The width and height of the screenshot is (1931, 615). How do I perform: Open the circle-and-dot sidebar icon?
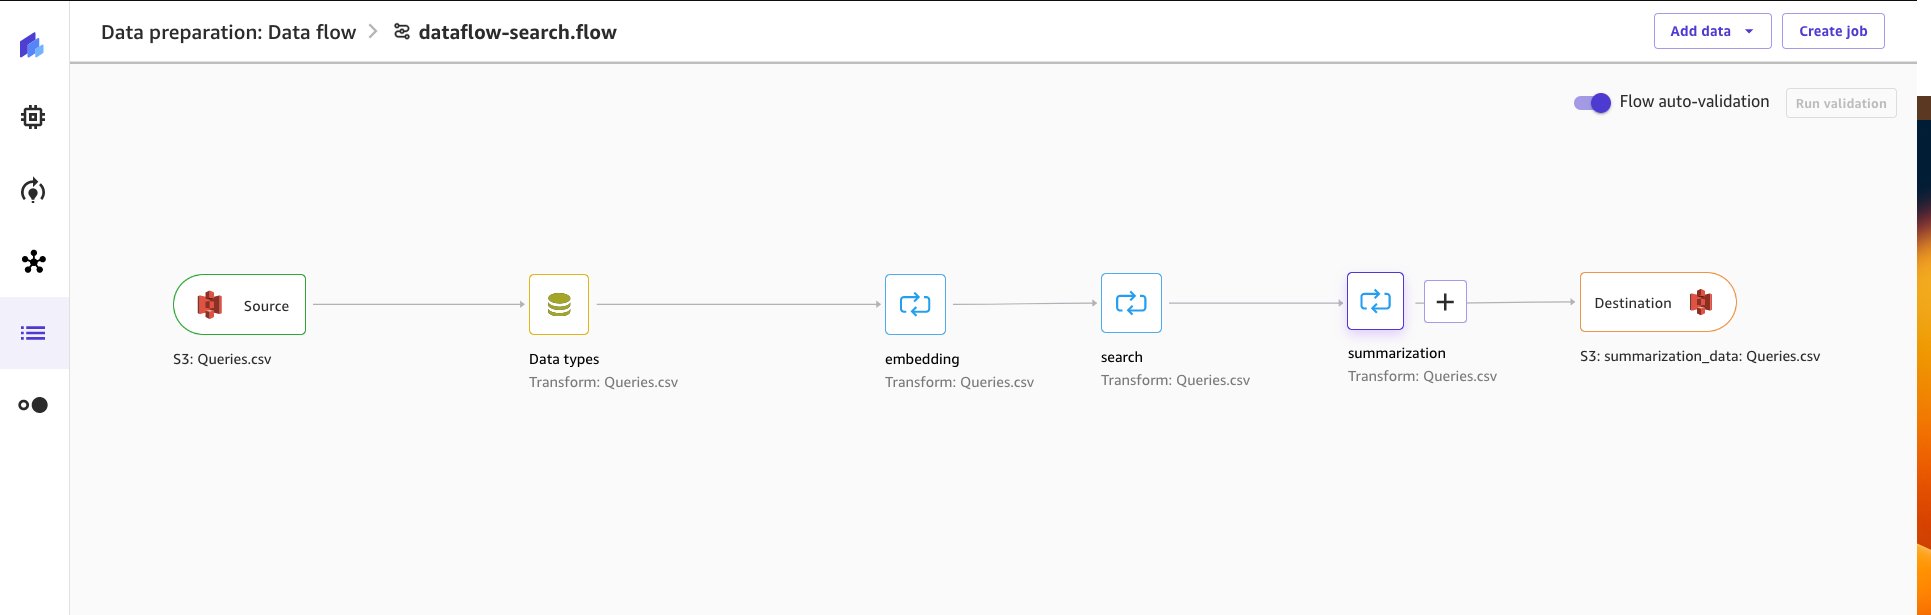pos(33,405)
